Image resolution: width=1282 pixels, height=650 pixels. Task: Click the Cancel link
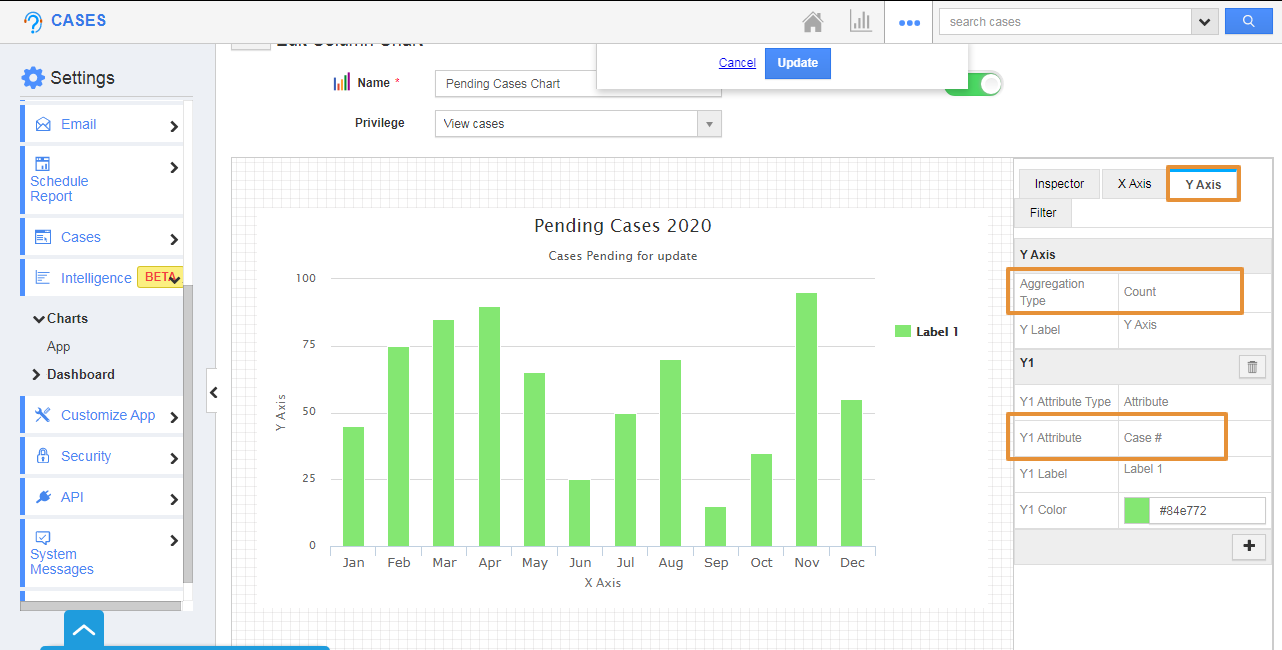[x=737, y=63]
